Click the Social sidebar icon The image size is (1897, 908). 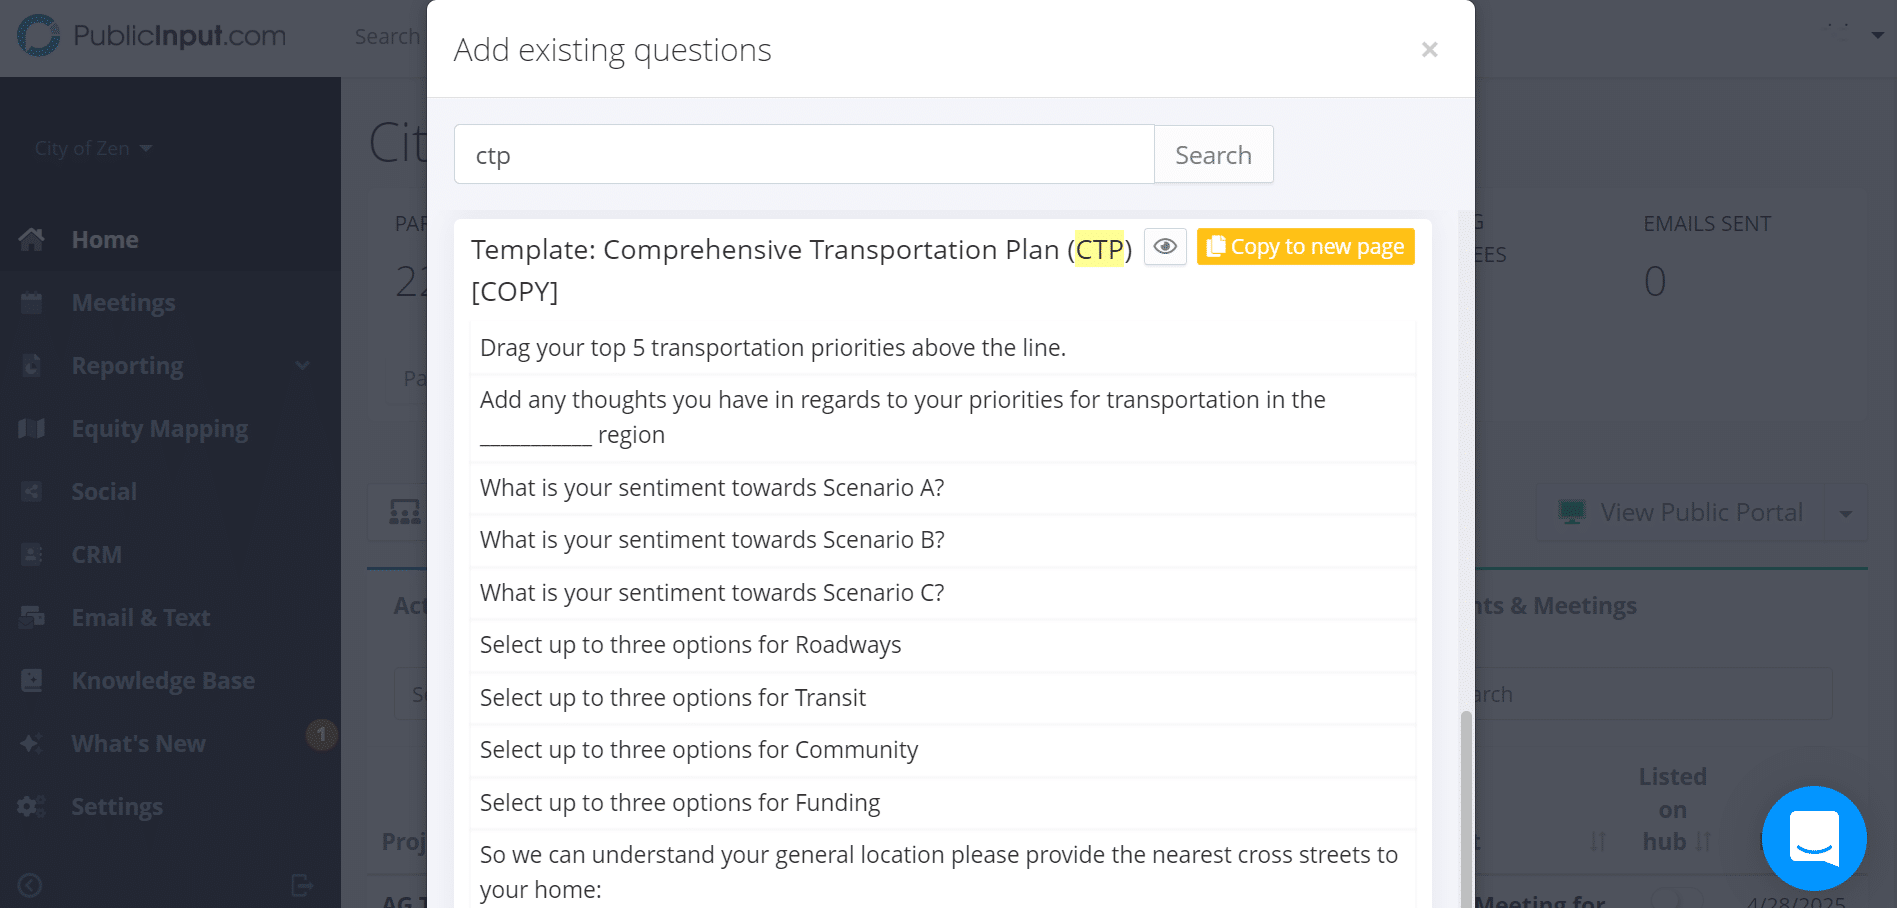point(31,491)
